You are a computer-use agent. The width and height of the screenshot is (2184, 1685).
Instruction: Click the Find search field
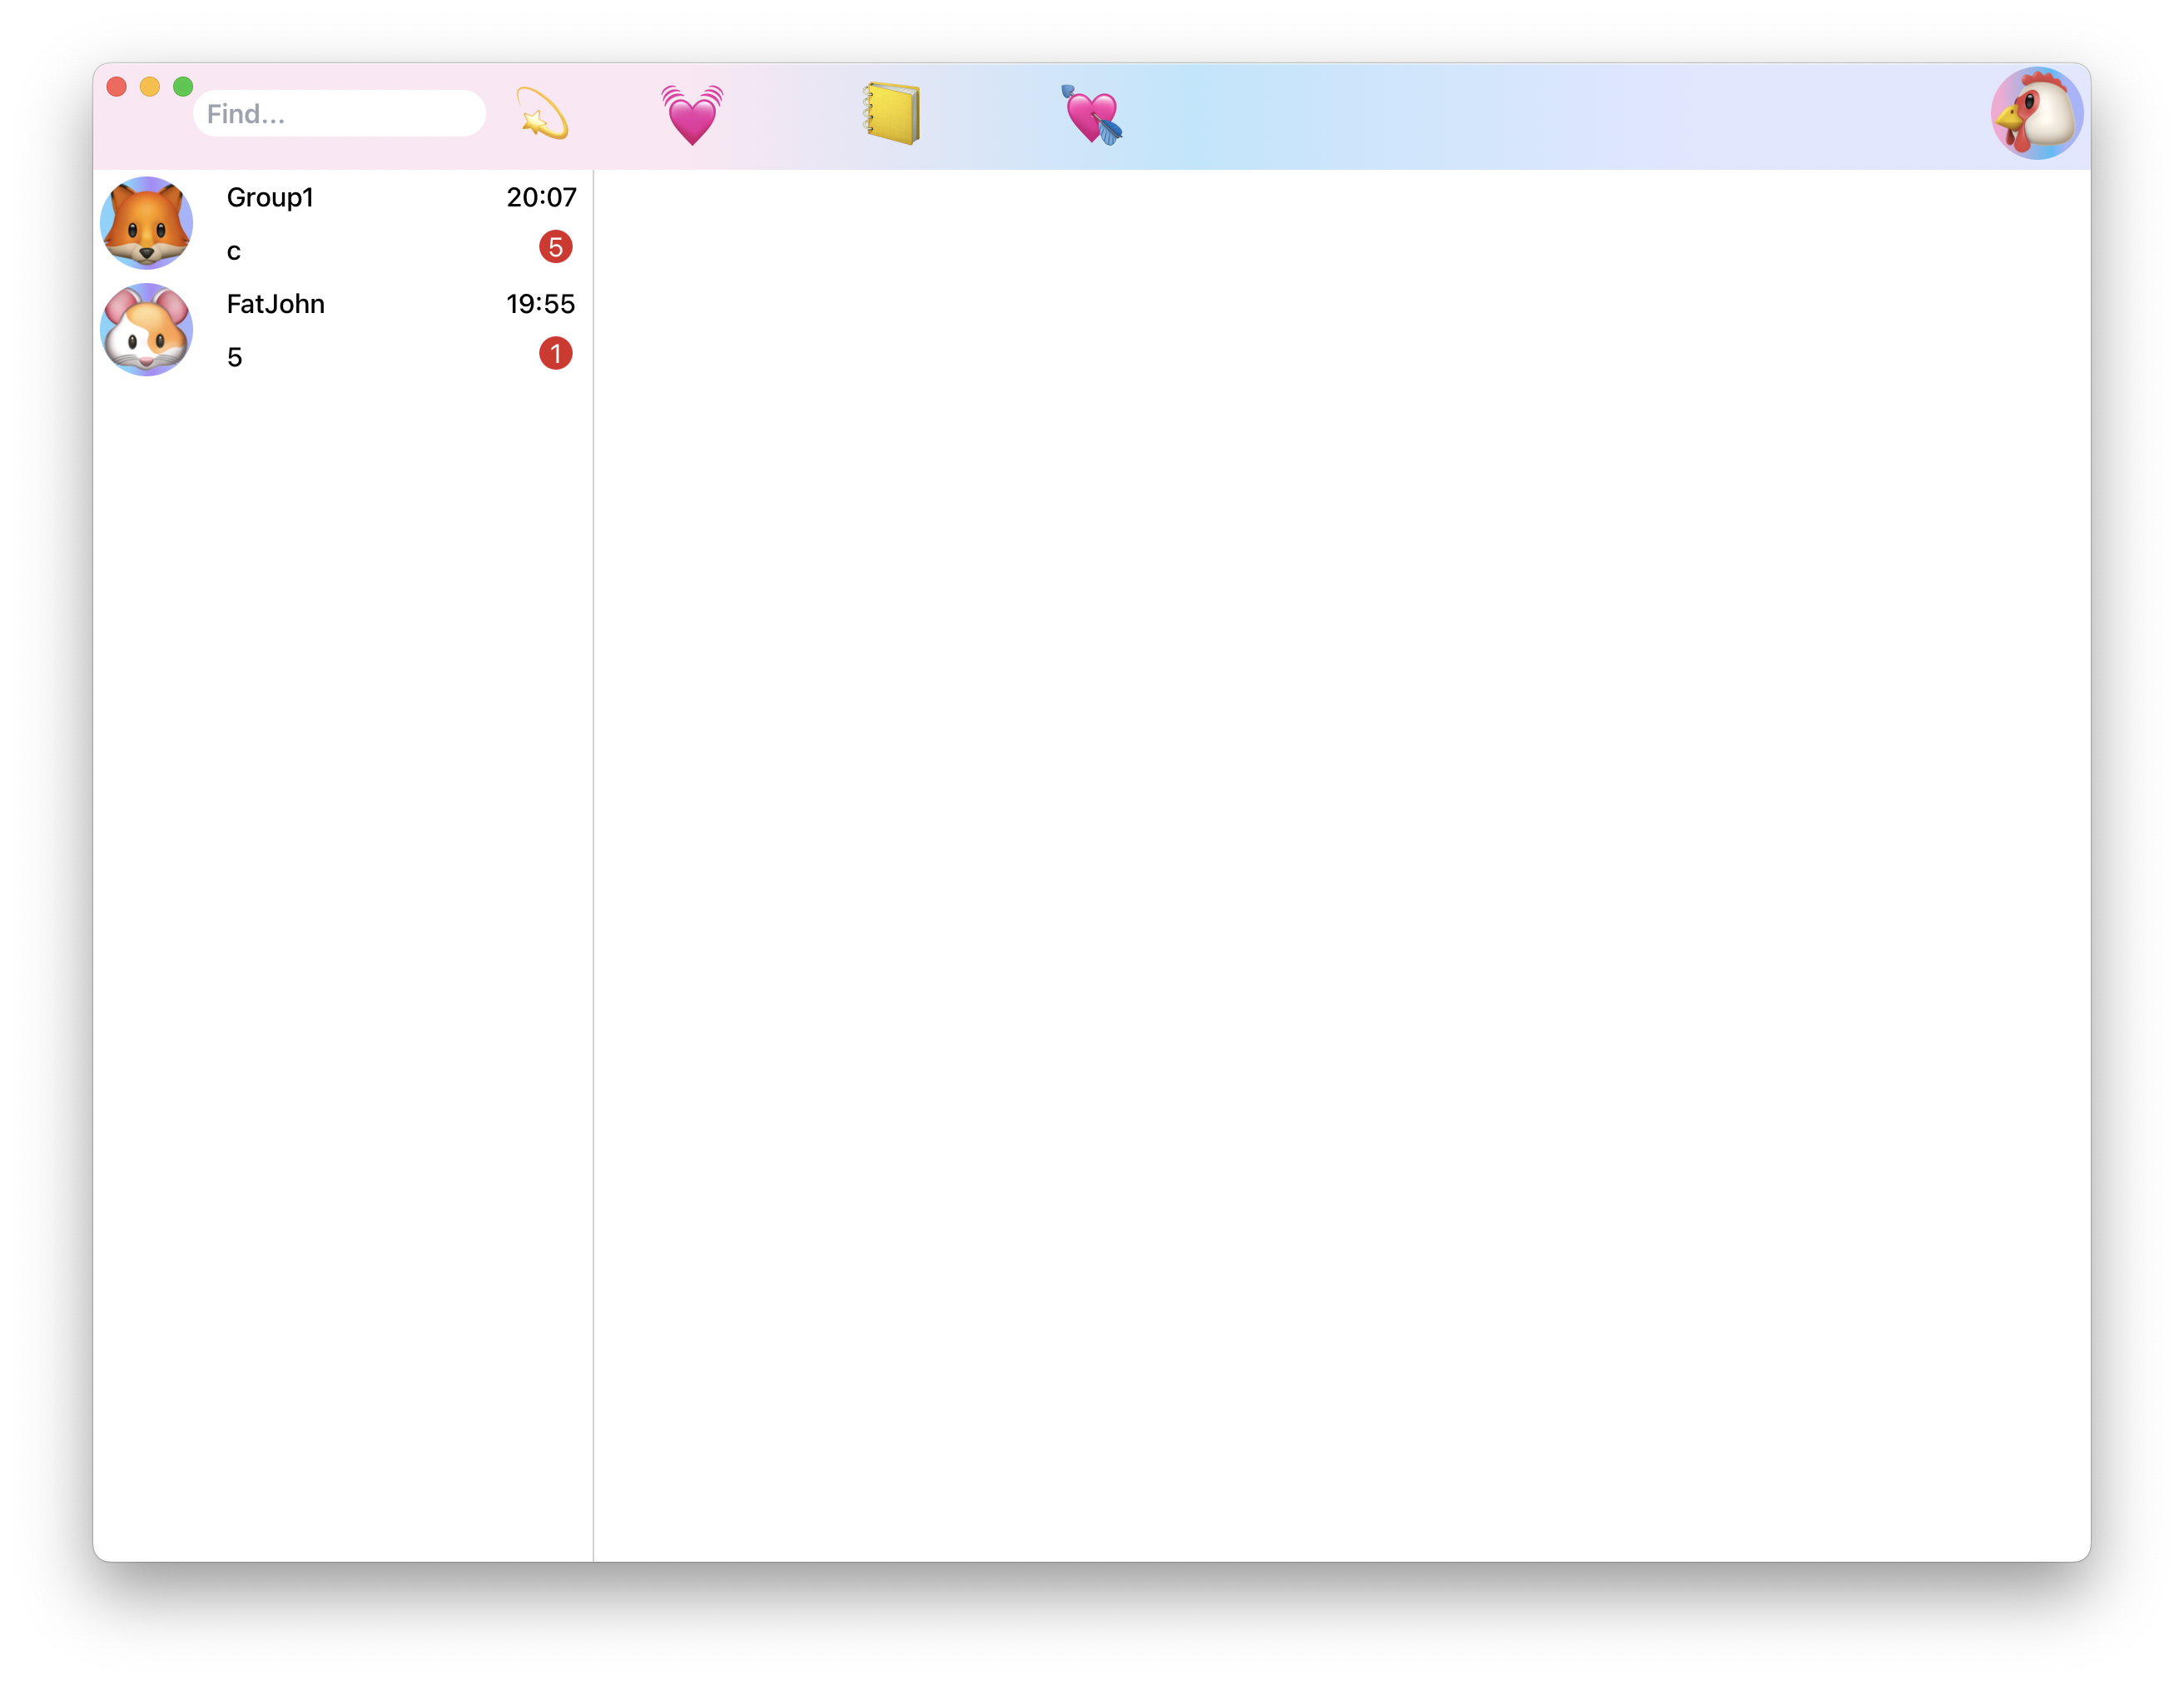point(339,114)
